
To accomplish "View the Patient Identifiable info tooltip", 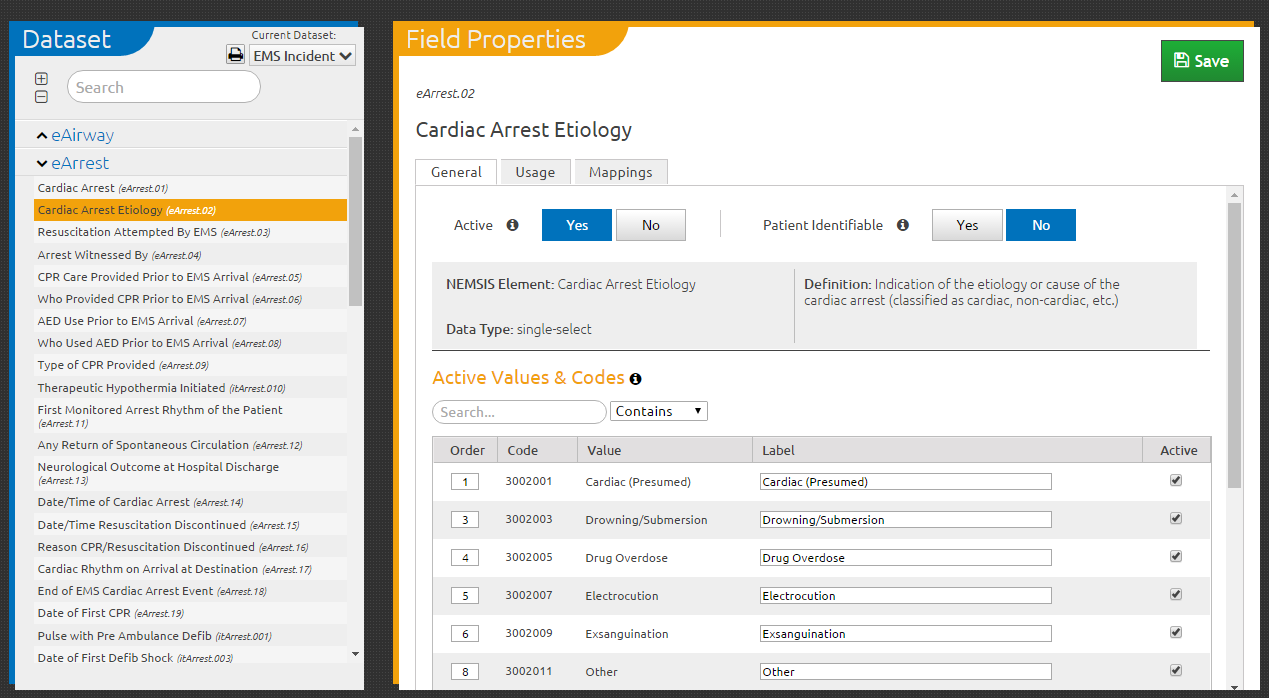I will tap(903, 225).
